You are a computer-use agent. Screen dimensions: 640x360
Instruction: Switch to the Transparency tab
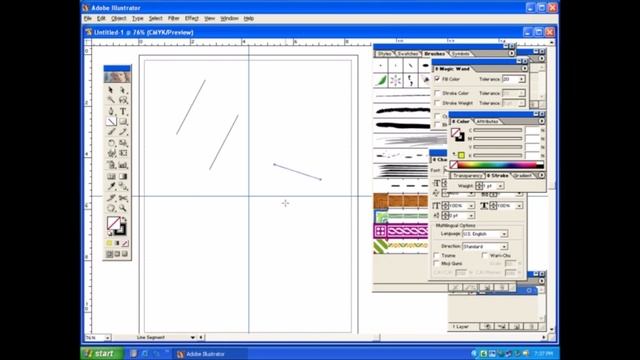tap(467, 176)
